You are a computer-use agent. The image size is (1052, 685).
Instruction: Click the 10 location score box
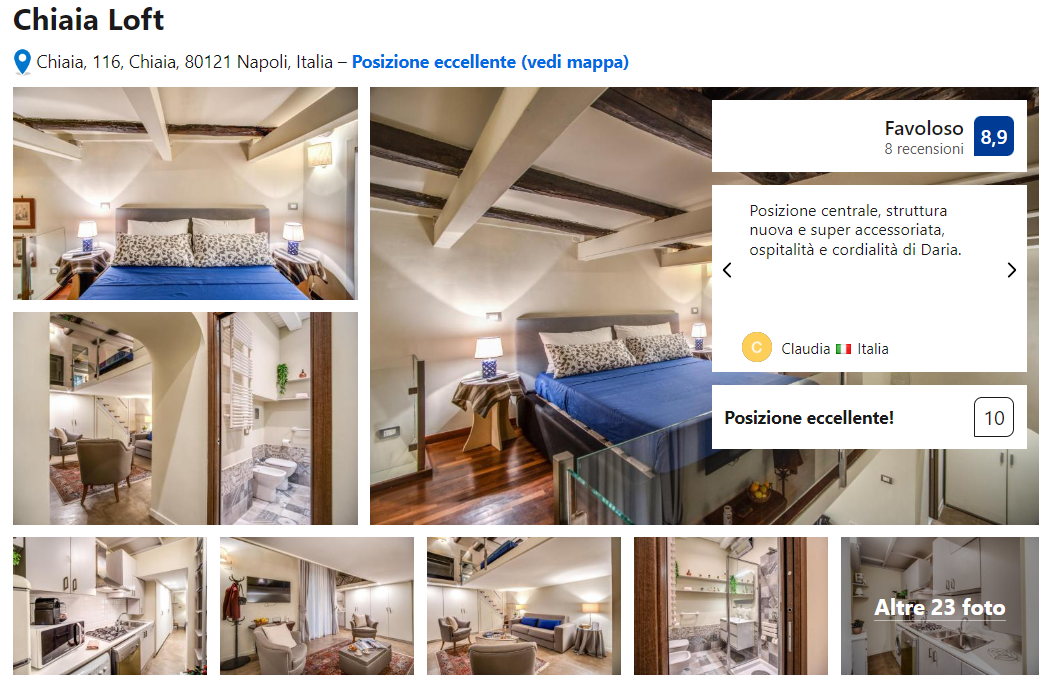coord(994,417)
